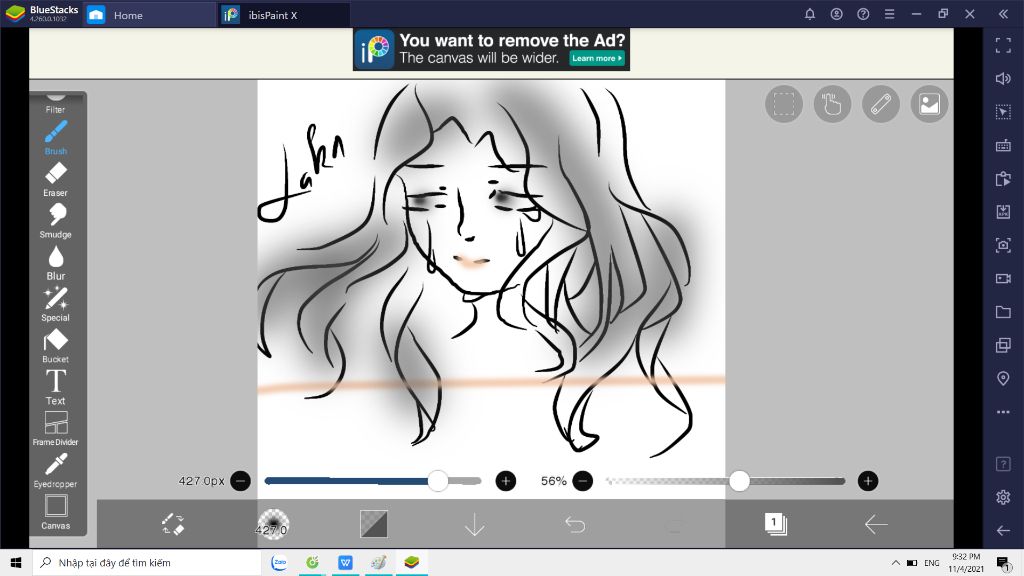Select the Special tool
The height and width of the screenshot is (576, 1024).
56,304
